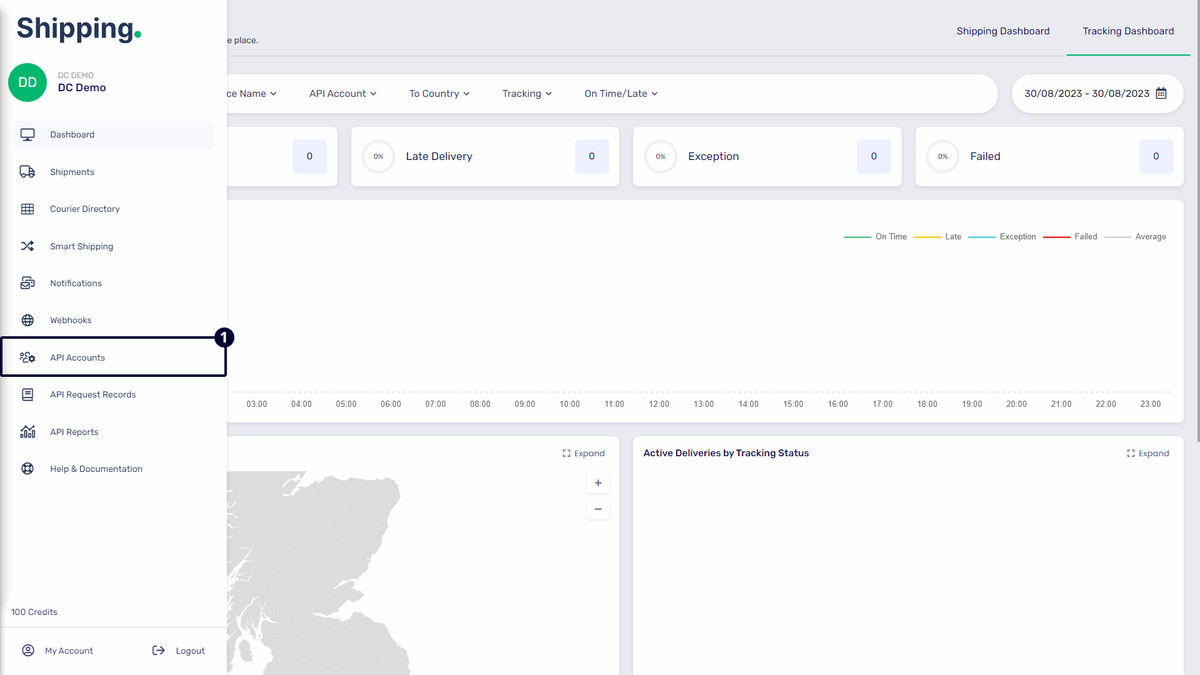Click the Smart Shipping shuffle icon
This screenshot has height=675, width=1200.
pyautogui.click(x=28, y=246)
